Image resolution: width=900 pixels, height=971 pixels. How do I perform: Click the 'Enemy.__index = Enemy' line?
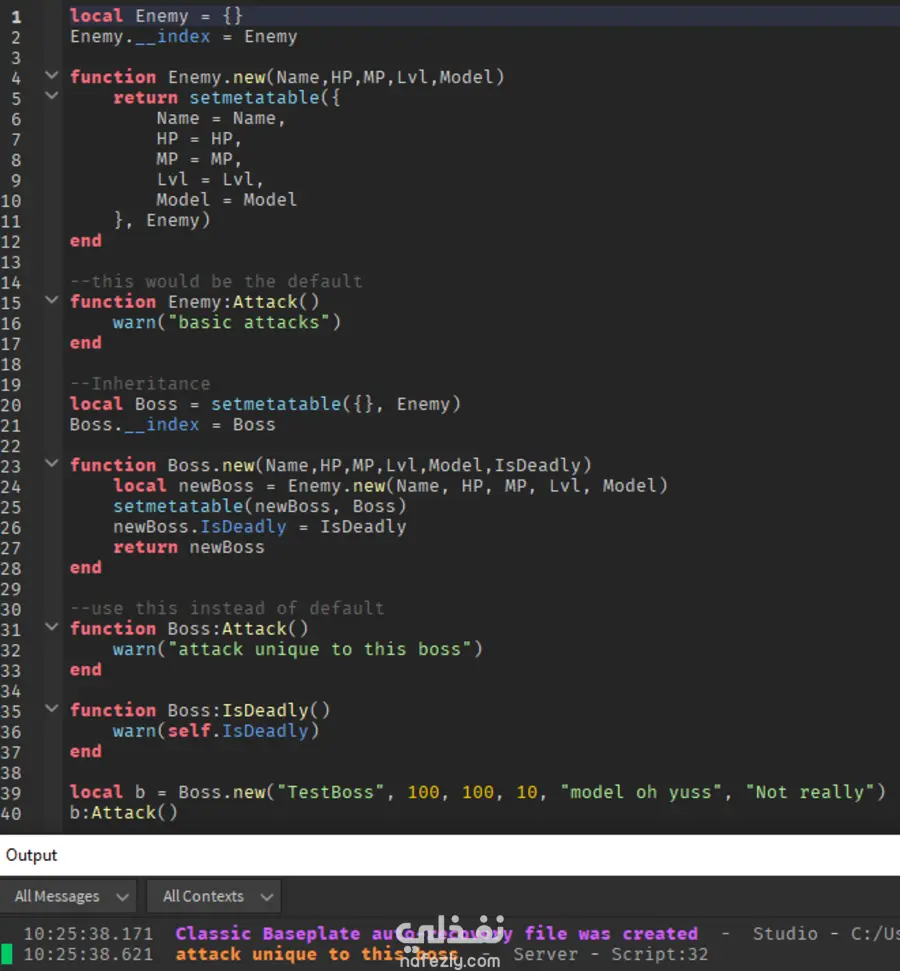tap(183, 37)
